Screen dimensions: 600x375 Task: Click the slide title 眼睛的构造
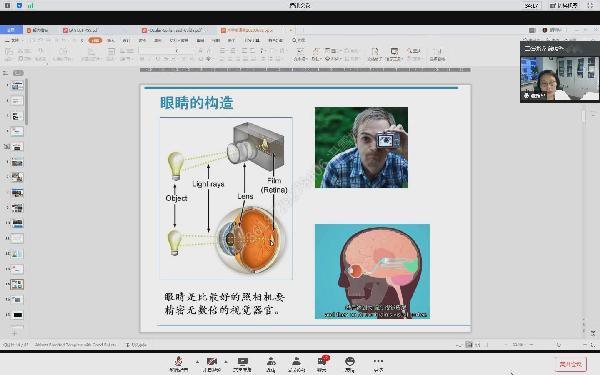[196, 103]
